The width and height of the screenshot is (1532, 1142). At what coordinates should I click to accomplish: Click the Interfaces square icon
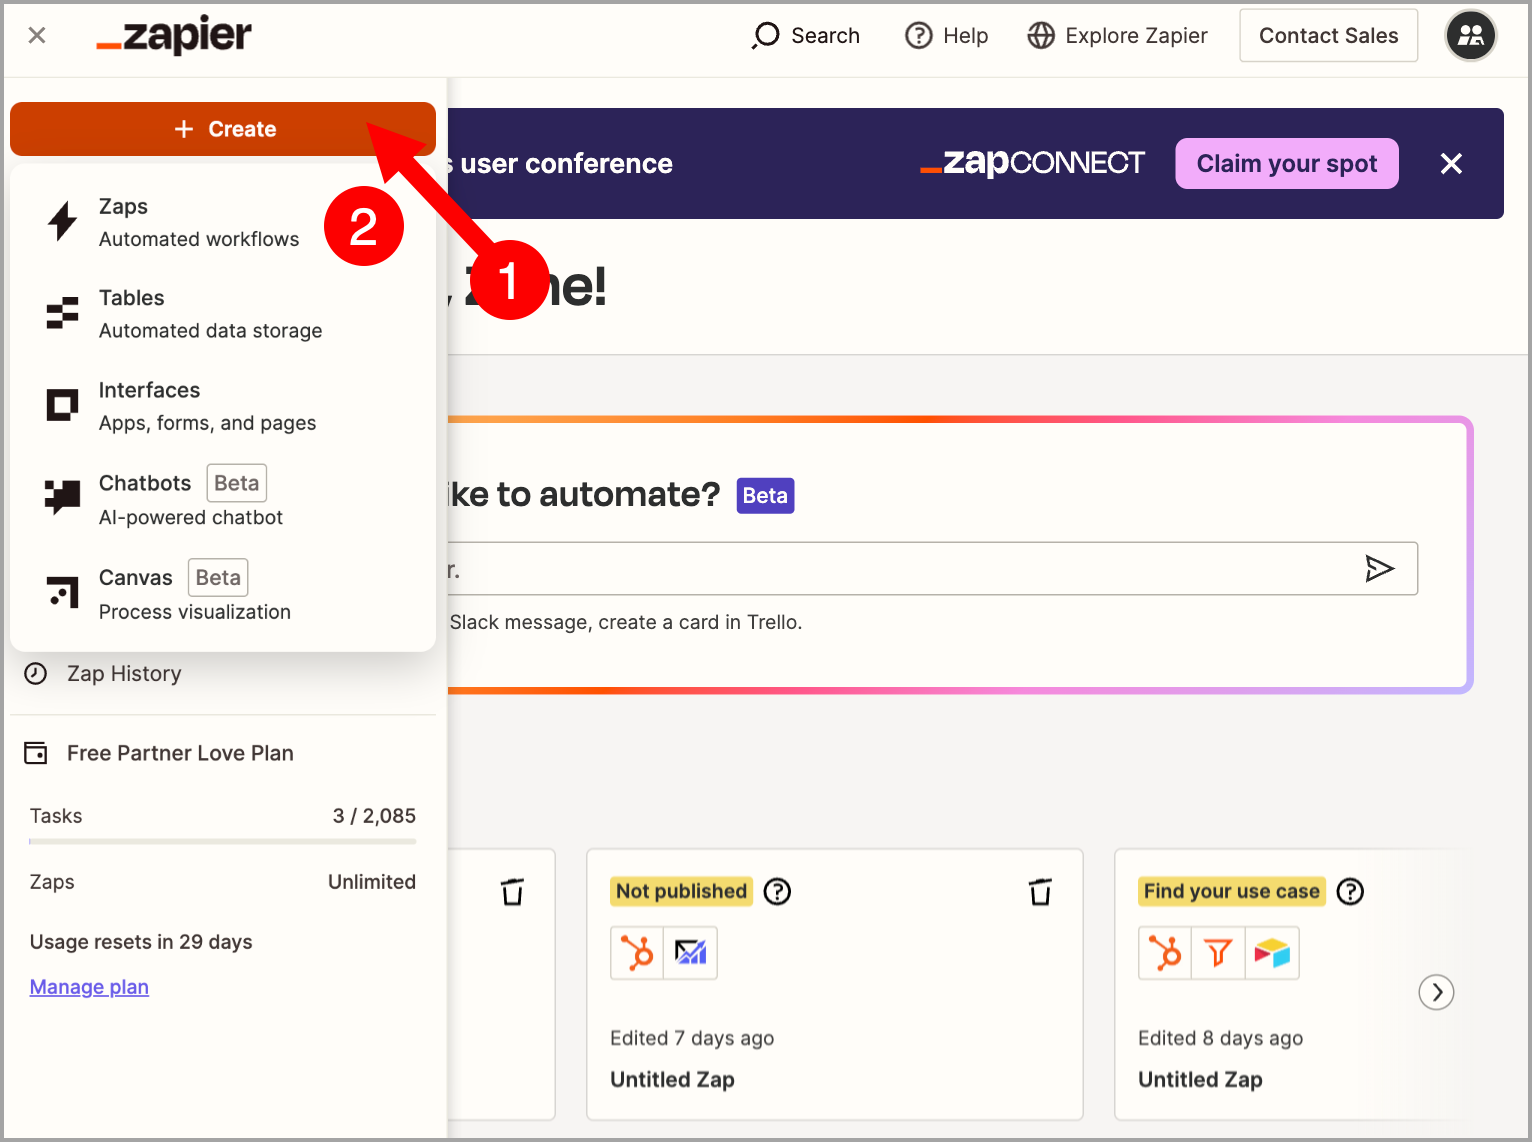[62, 405]
